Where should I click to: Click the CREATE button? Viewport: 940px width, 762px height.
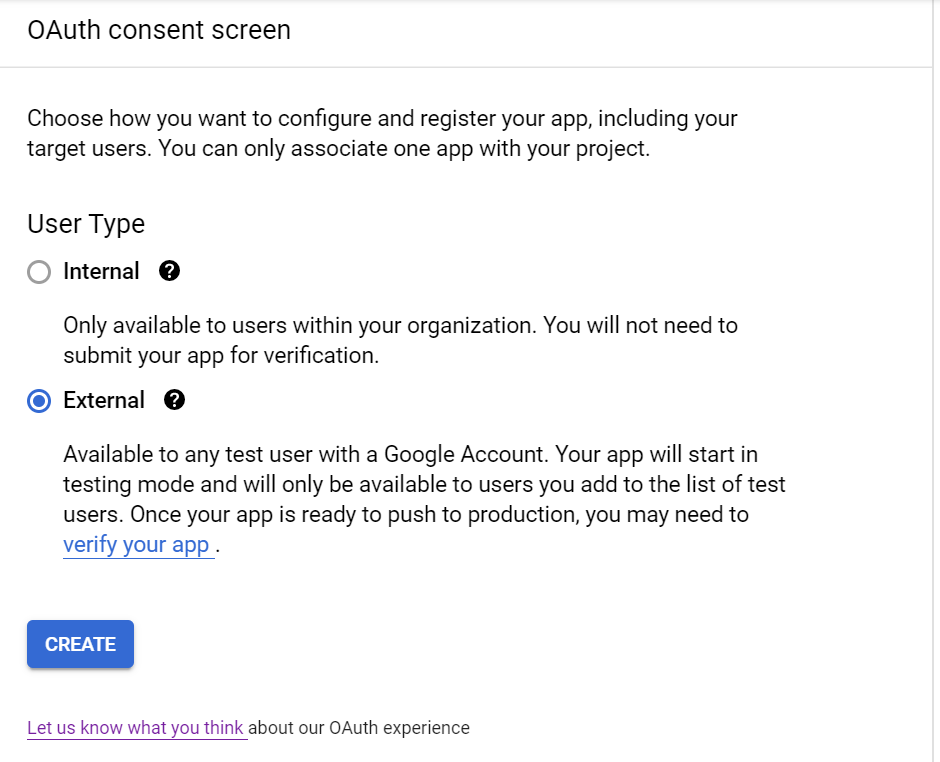[80, 644]
